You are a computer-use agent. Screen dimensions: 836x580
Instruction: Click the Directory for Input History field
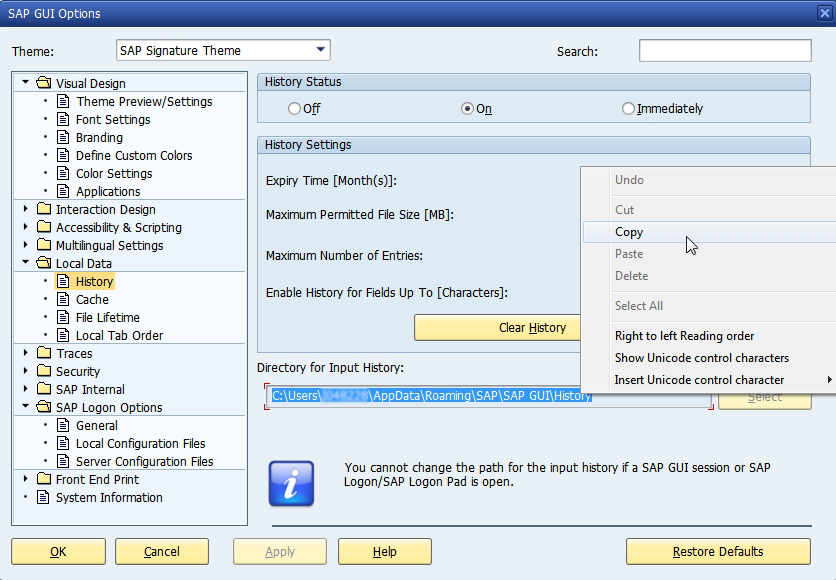488,396
